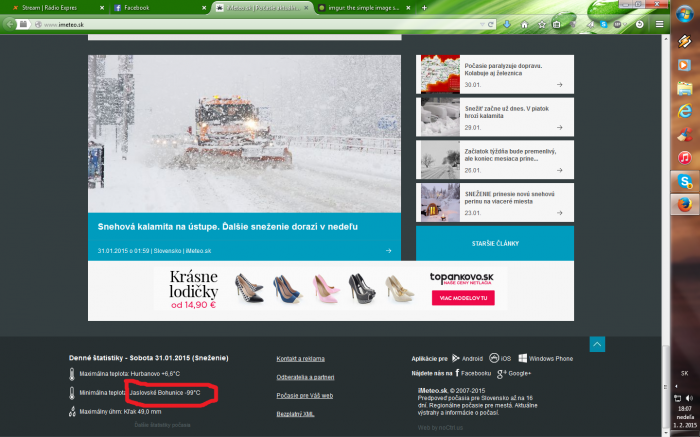The width and height of the screenshot is (700, 437).
Task: Click the SK keyboard language indicator
Action: tap(684, 373)
